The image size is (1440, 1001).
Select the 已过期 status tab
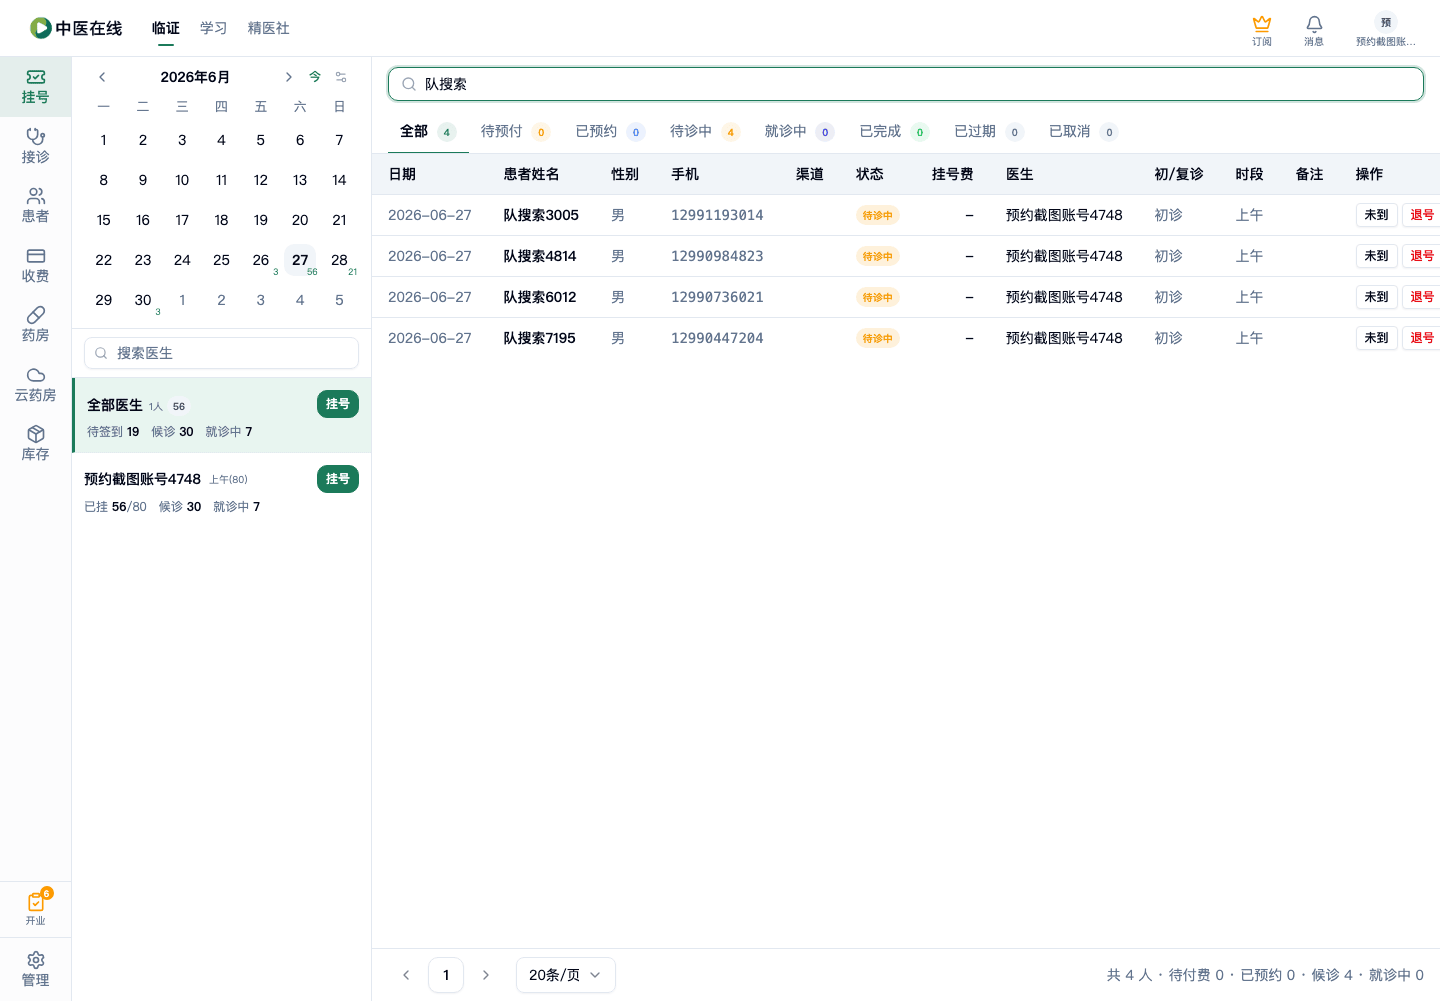988,132
